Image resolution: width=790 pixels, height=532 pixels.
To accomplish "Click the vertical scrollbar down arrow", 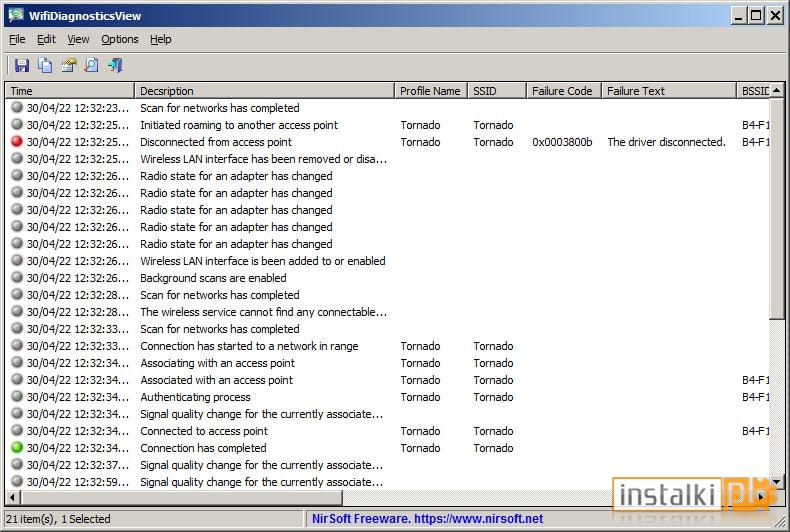I will point(776,482).
